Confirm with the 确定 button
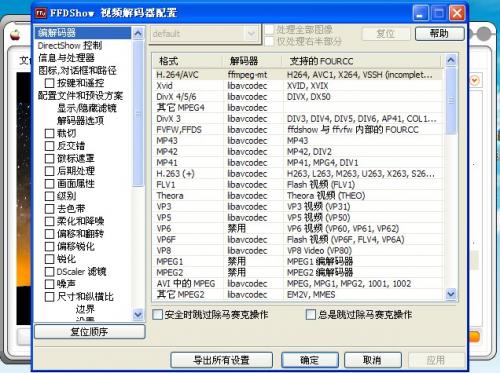The height and width of the screenshot is (373, 500). [x=310, y=360]
